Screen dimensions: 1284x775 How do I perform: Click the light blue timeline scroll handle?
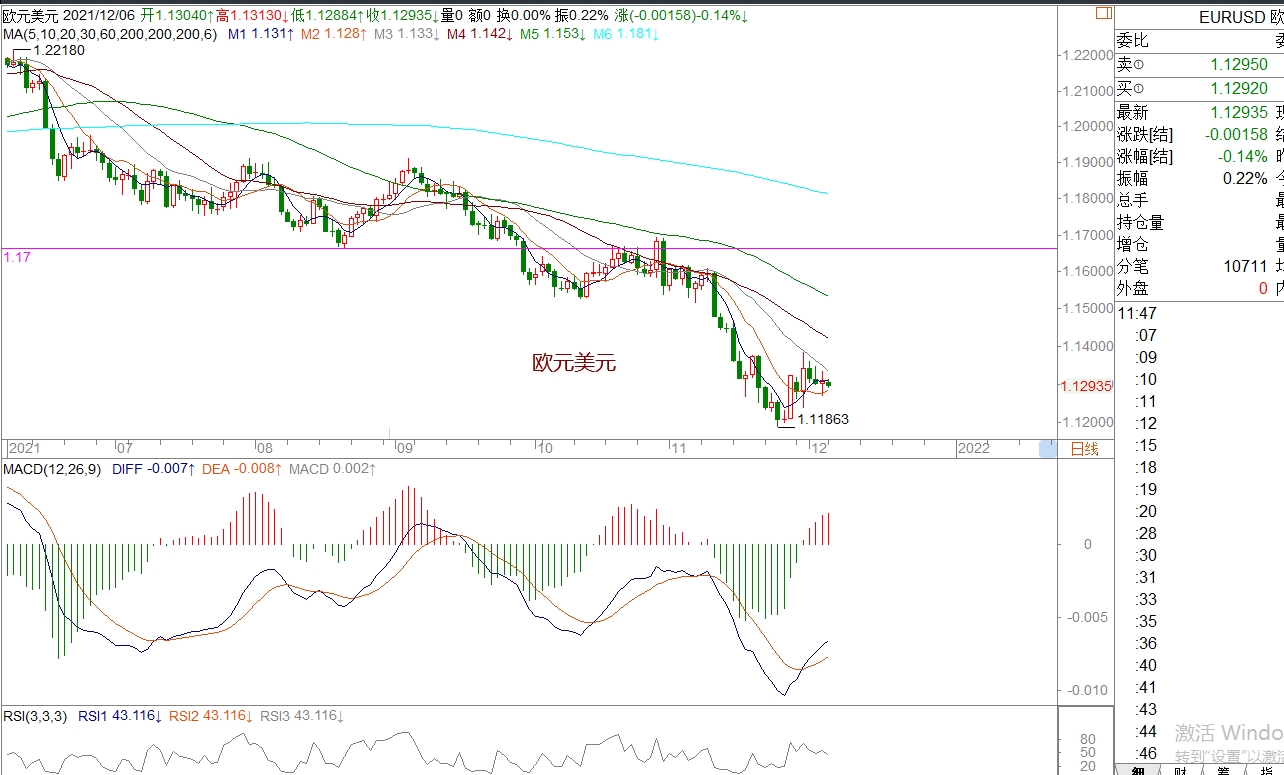[1047, 449]
